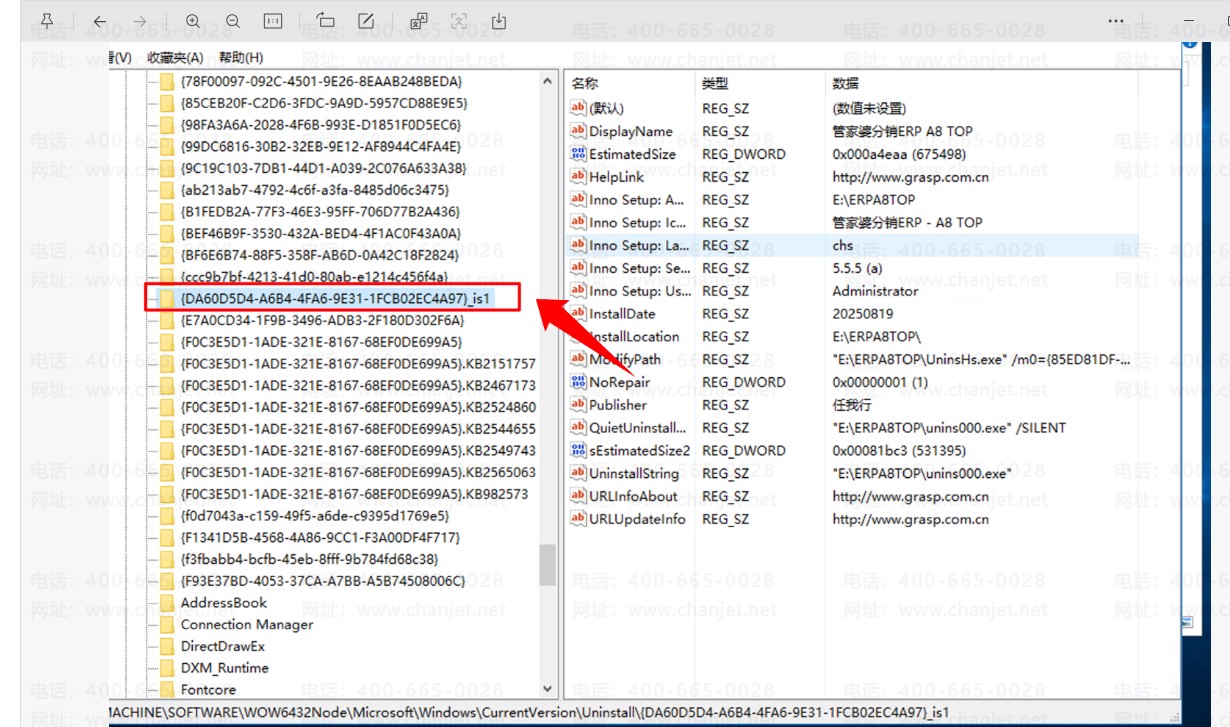Click the E:\ERPA8TOP\ install location data
Image resolution: width=1230 pixels, height=727 pixels.
coord(876,337)
